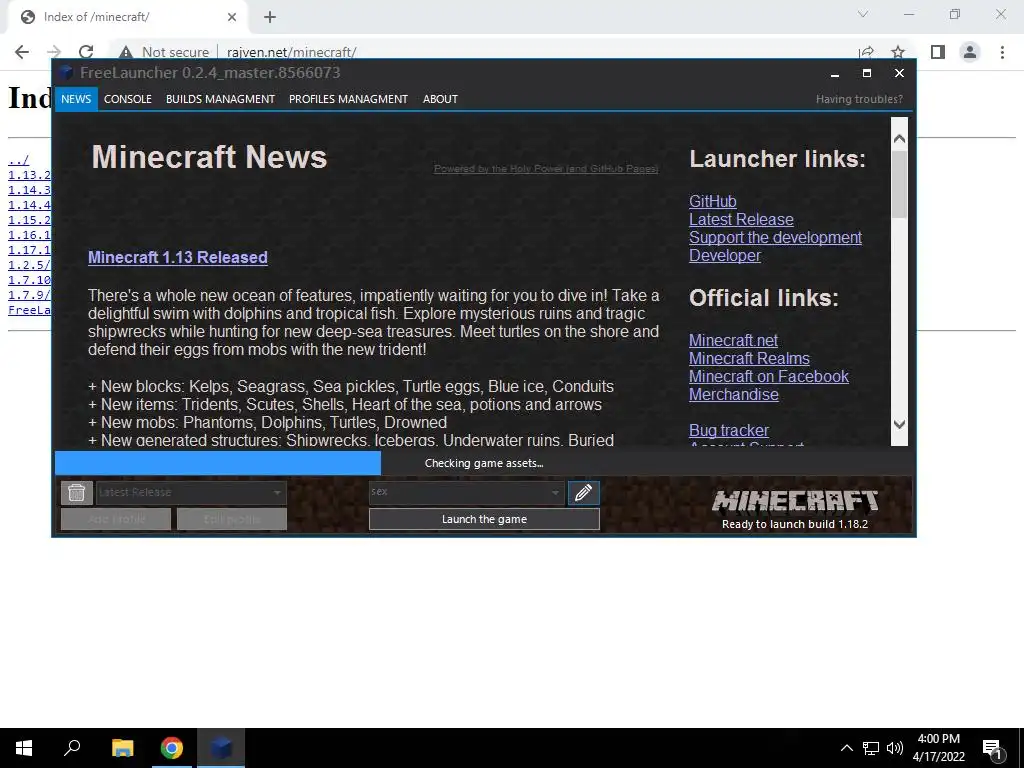The width and height of the screenshot is (1024, 768).
Task: Open the PROFILES MANAGMENT tab
Action: 348,99
